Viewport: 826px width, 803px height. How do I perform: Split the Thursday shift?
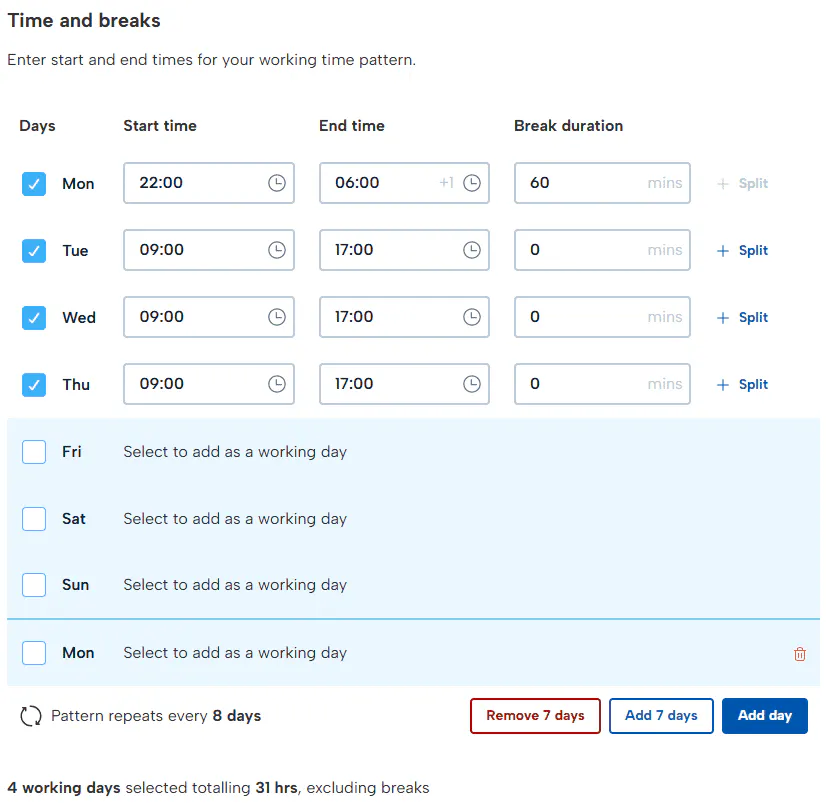[x=743, y=384]
